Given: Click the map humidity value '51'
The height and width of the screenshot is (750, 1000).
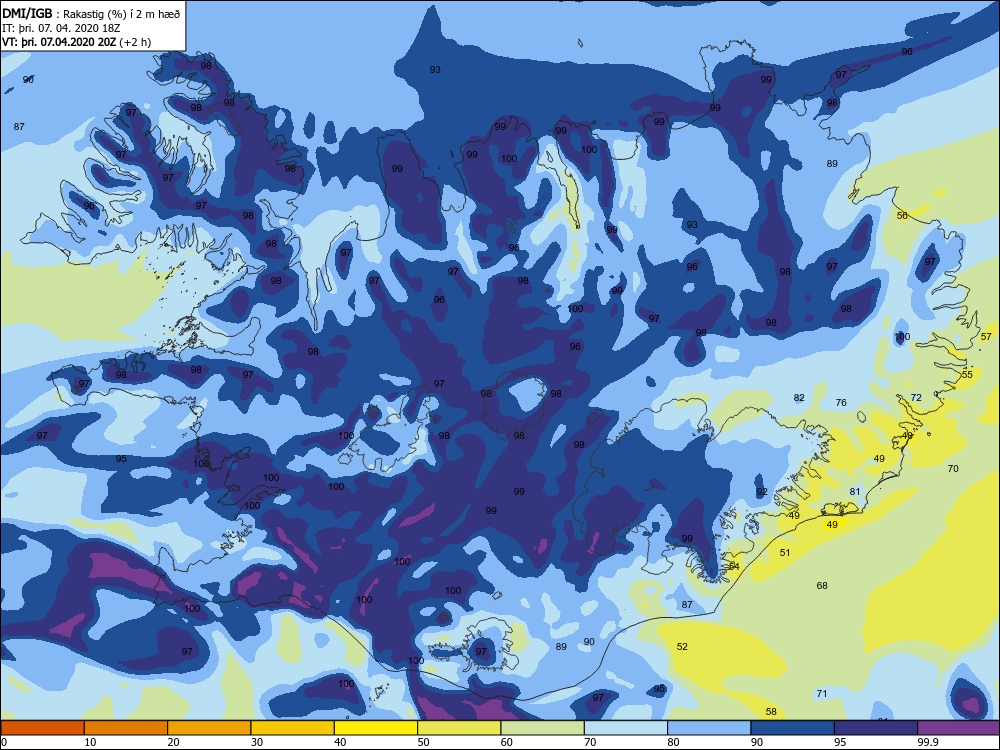Looking at the screenshot, I should 785,553.
